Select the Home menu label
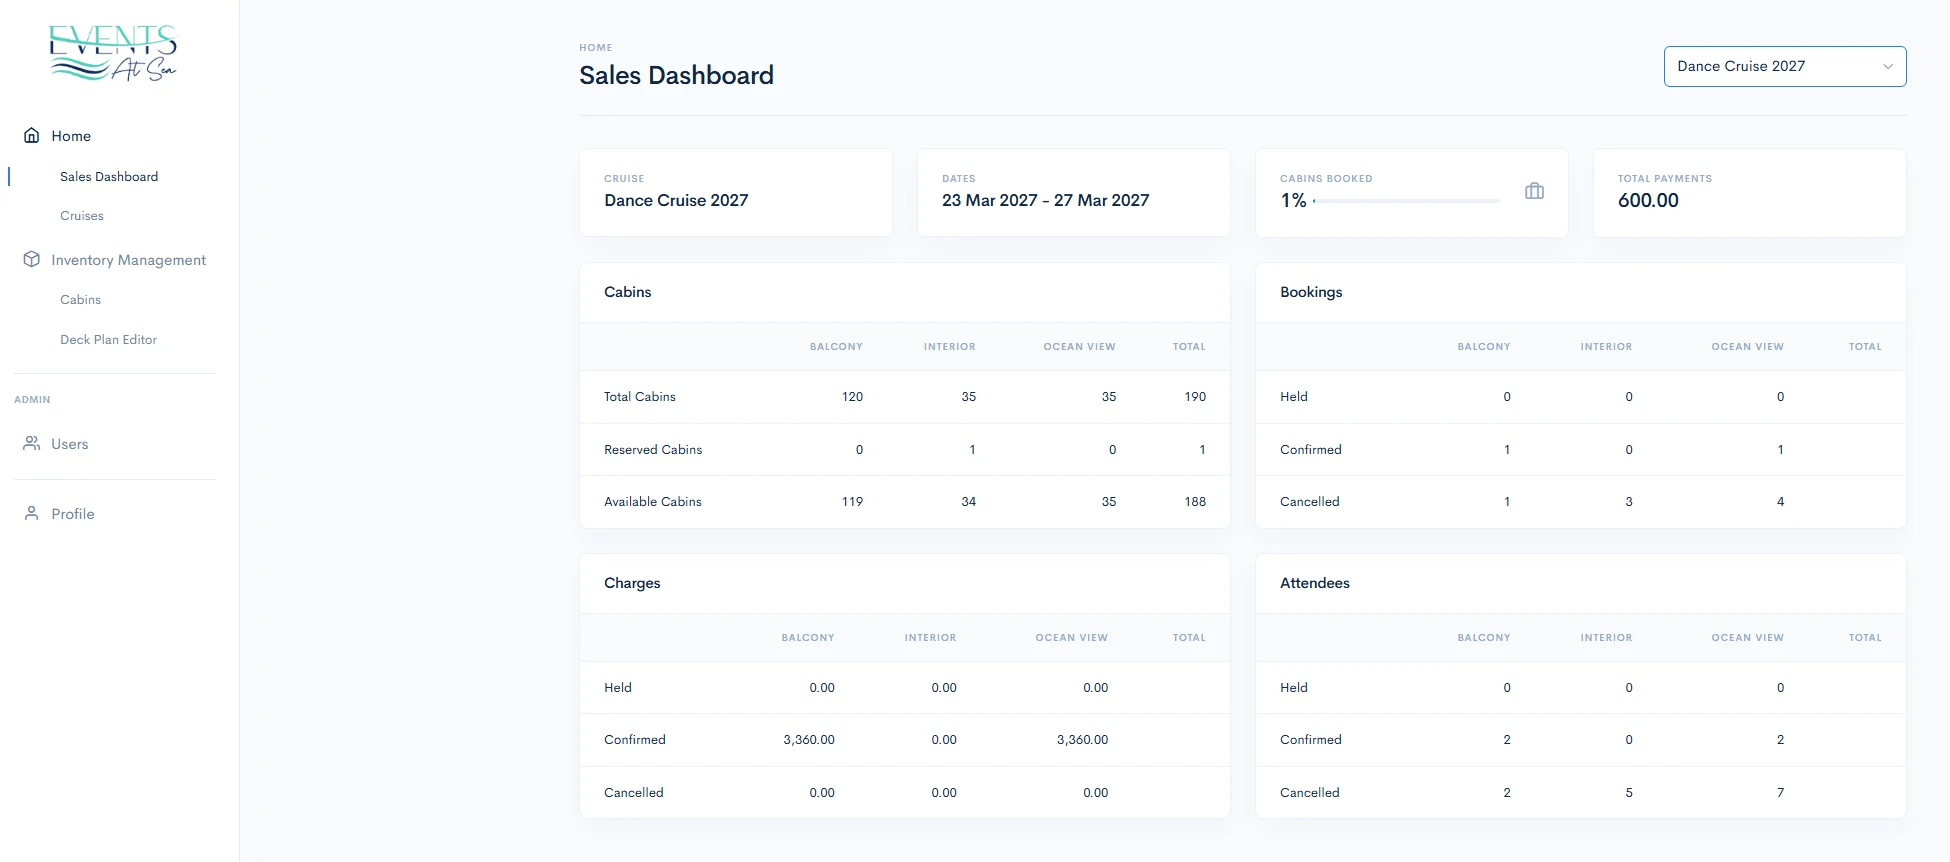1950x862 pixels. tap(71, 136)
